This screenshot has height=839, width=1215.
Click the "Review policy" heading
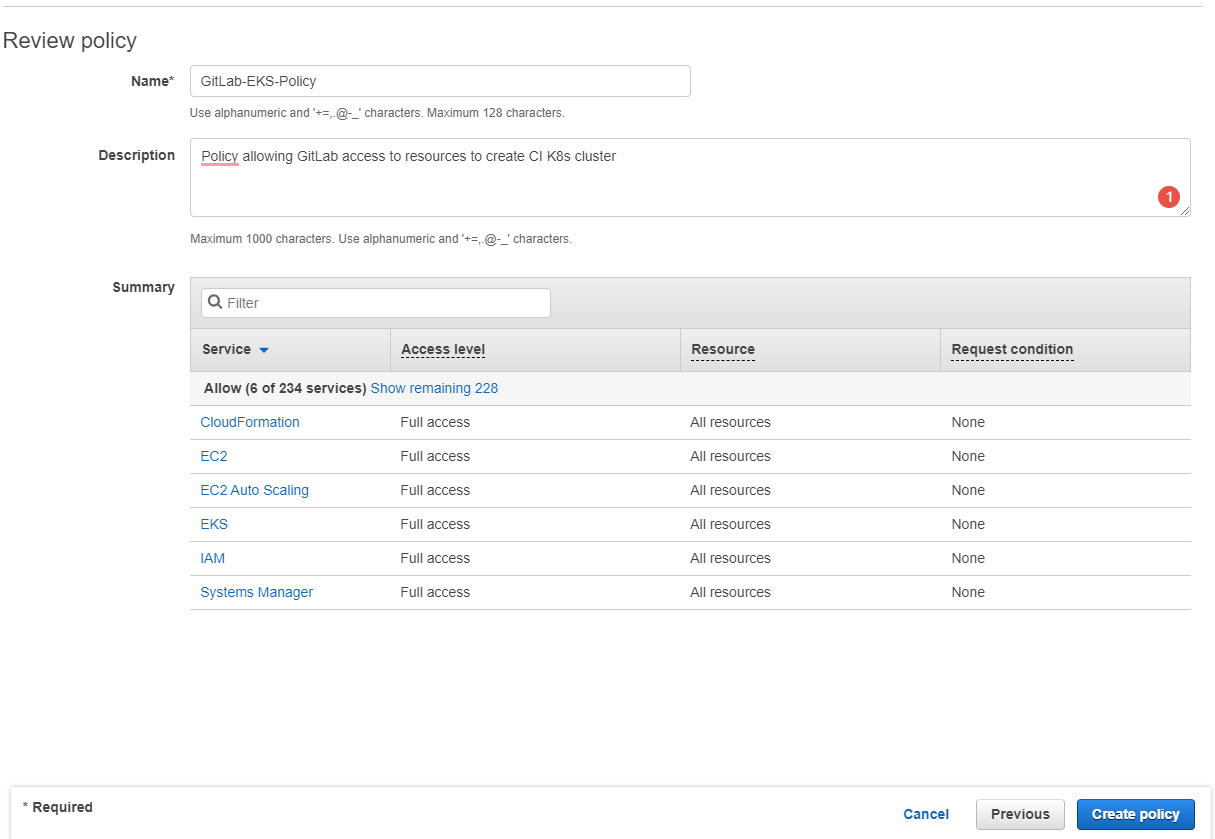70,40
